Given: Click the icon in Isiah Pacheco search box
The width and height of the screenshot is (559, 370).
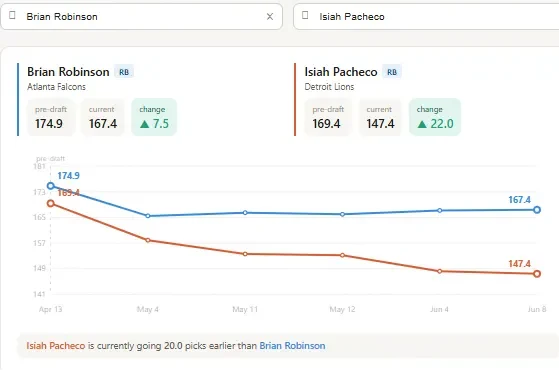Looking at the screenshot, I should click(x=305, y=15).
